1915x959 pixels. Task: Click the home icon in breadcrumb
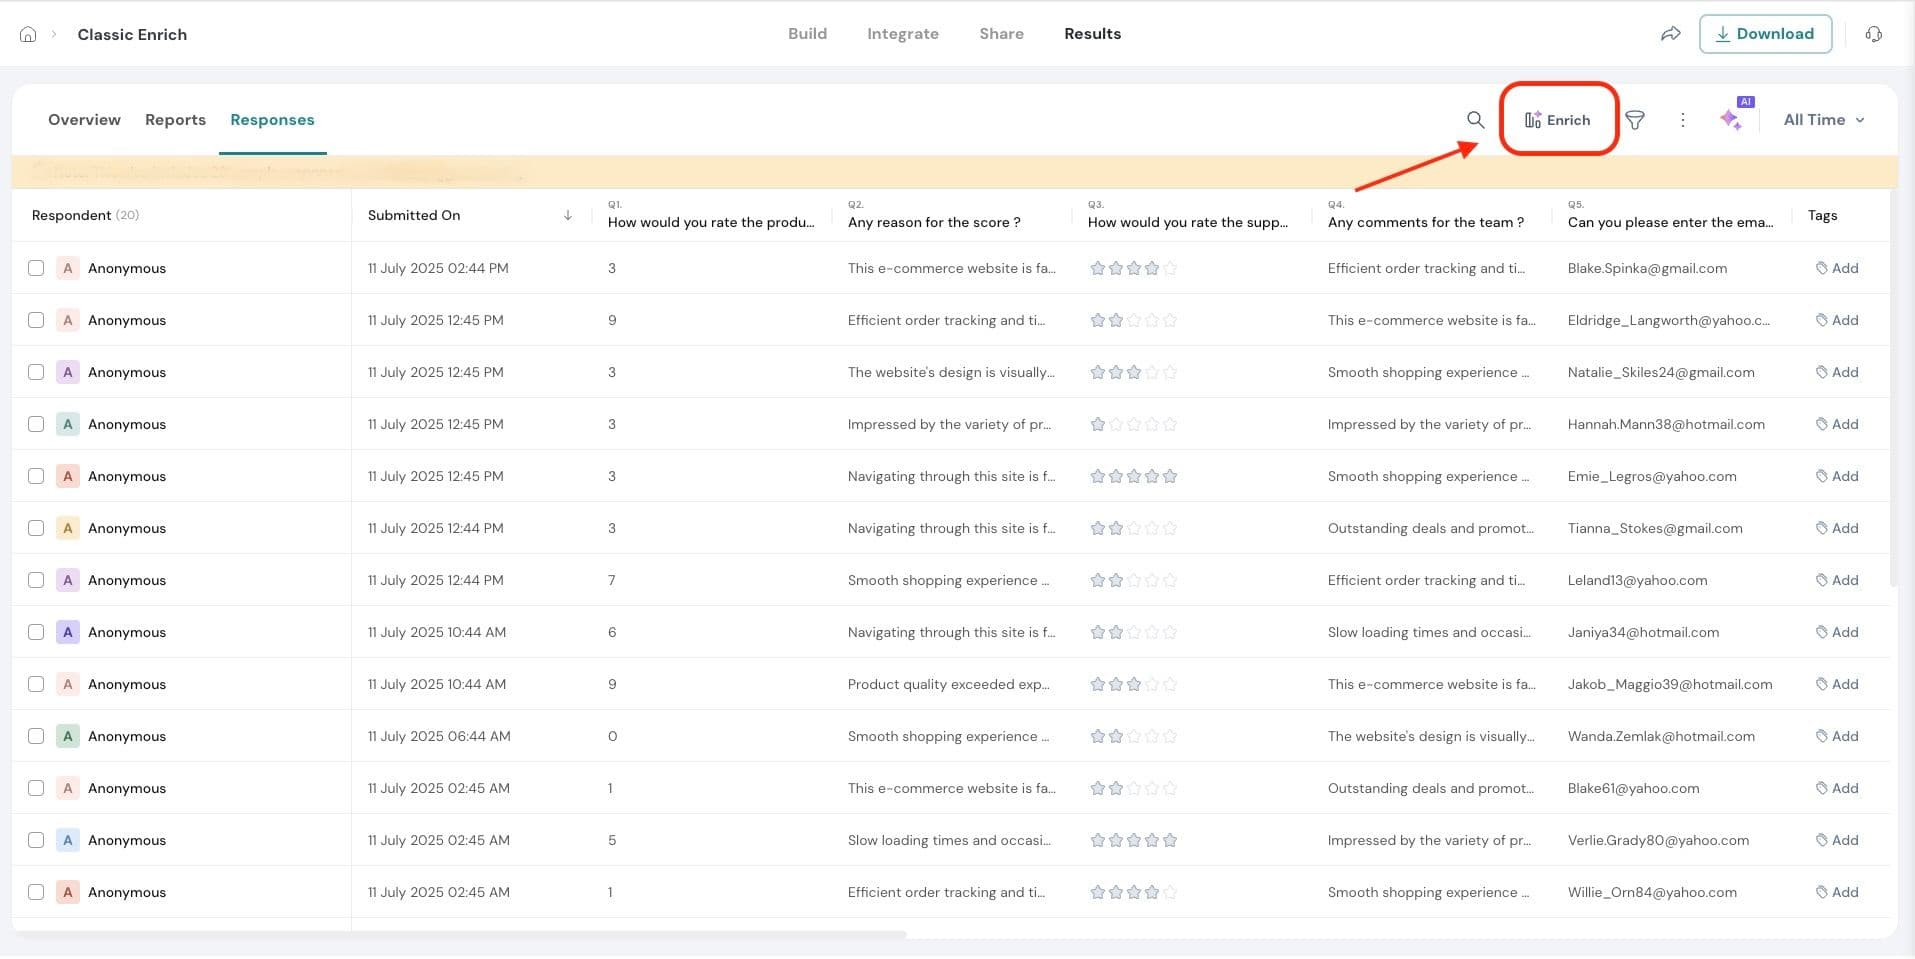pyautogui.click(x=28, y=34)
